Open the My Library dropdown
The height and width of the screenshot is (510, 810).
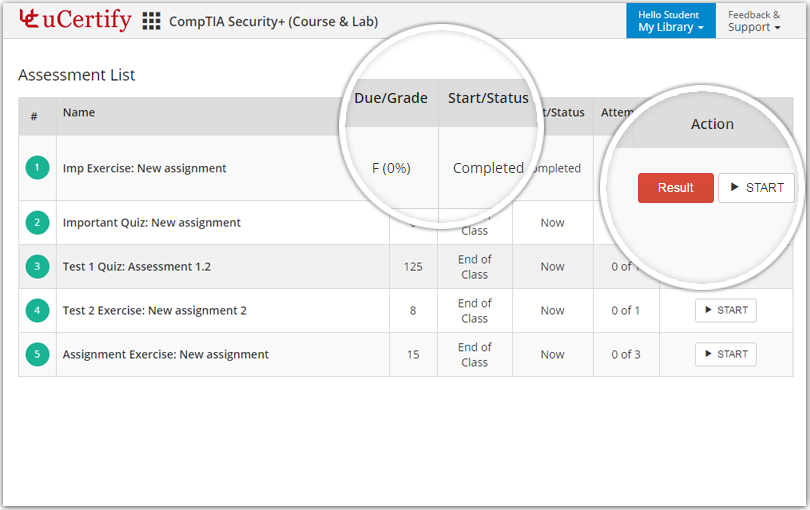[x=671, y=21]
